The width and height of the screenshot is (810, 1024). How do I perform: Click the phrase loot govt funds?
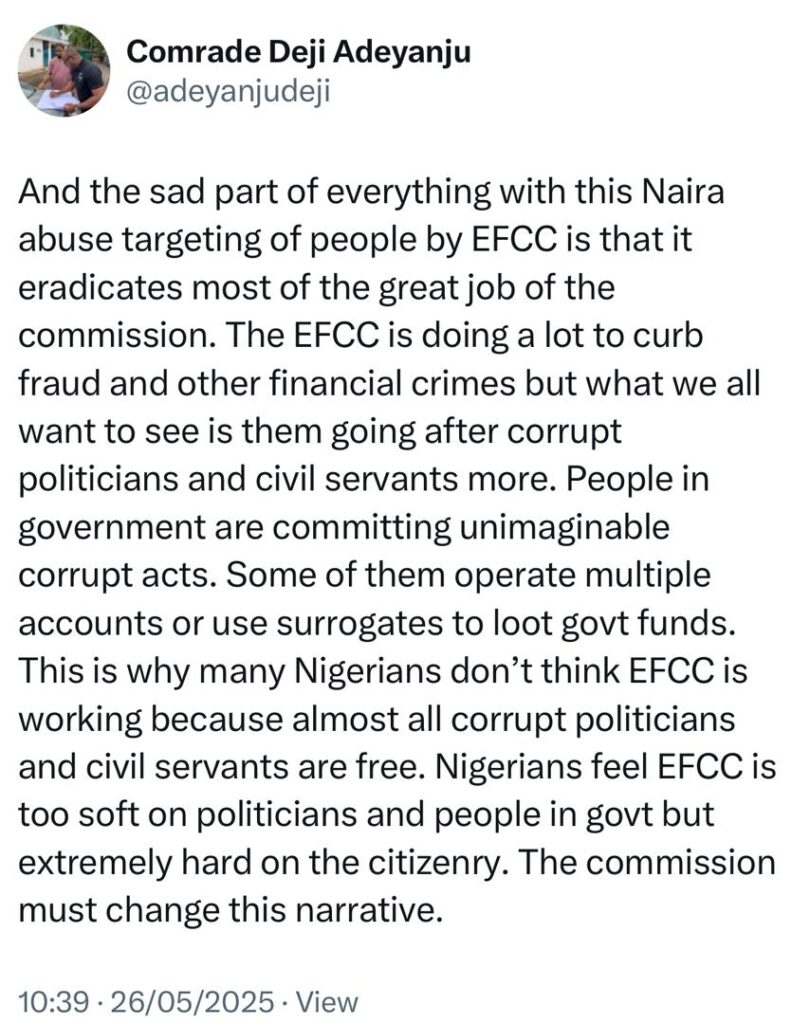613,623
